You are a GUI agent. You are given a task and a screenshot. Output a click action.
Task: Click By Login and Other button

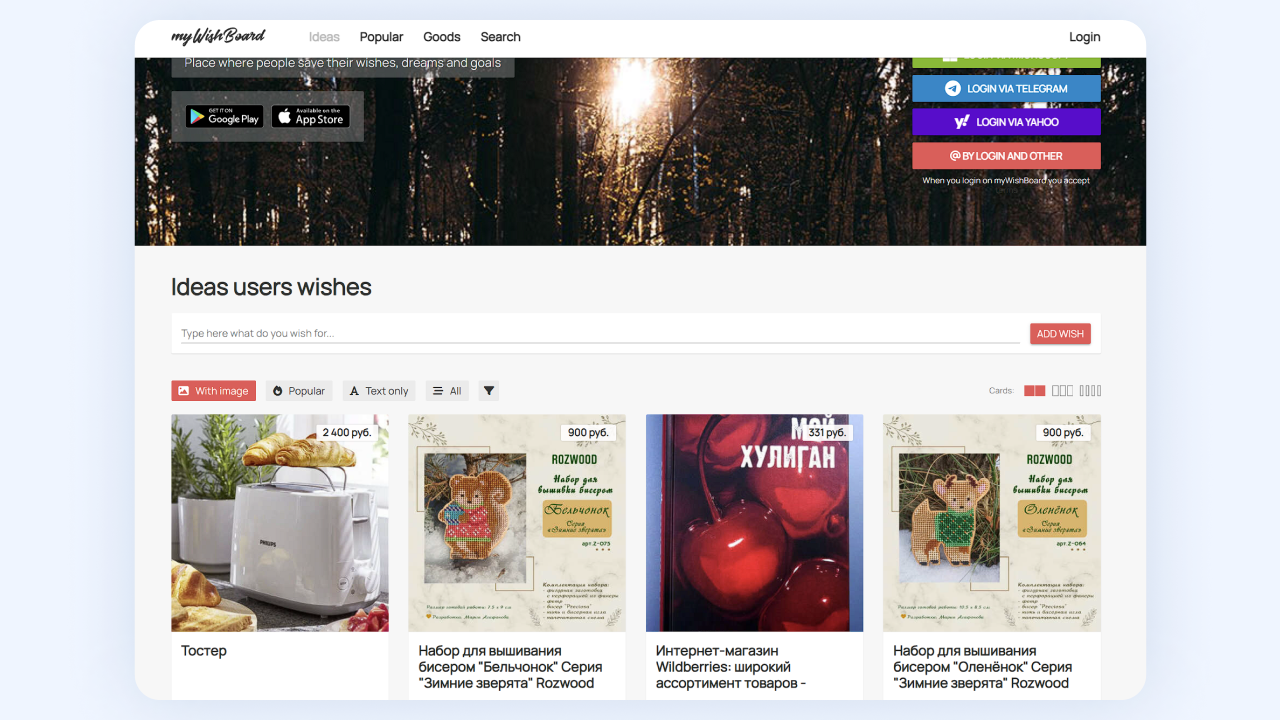click(1006, 156)
